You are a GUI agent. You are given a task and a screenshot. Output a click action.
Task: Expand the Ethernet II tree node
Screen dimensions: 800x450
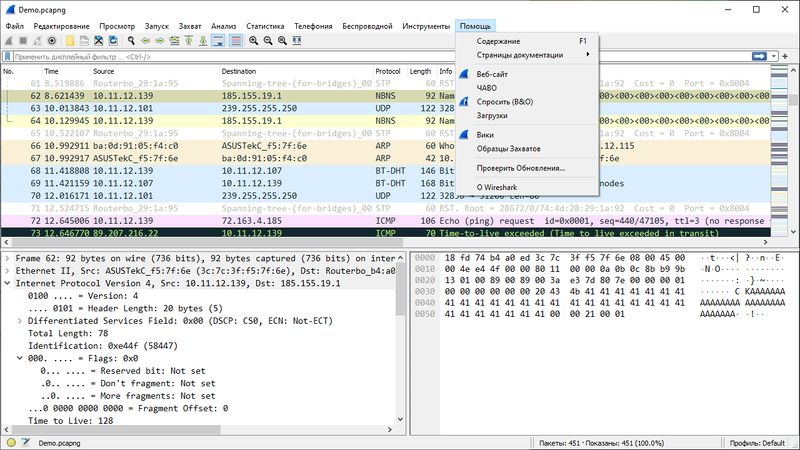point(7,271)
